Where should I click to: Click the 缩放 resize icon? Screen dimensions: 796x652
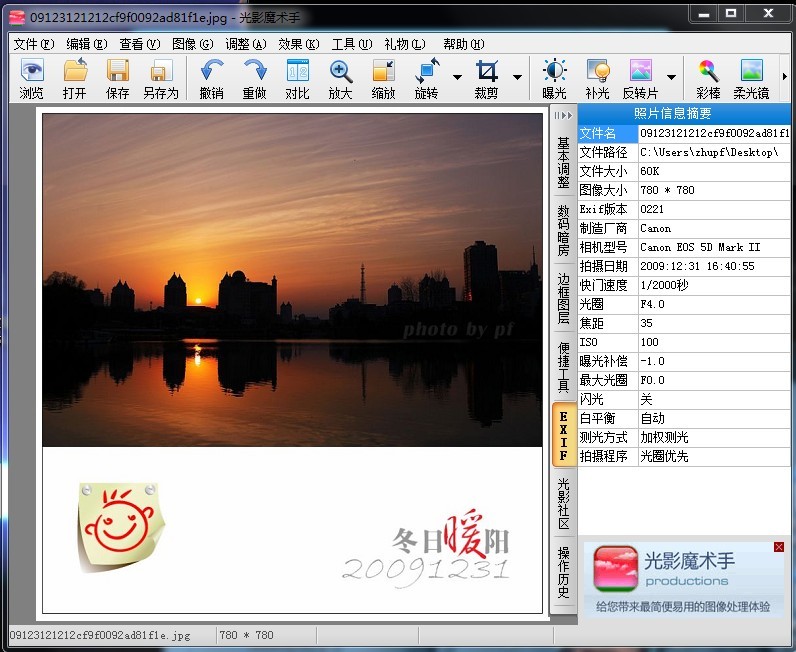coord(383,70)
